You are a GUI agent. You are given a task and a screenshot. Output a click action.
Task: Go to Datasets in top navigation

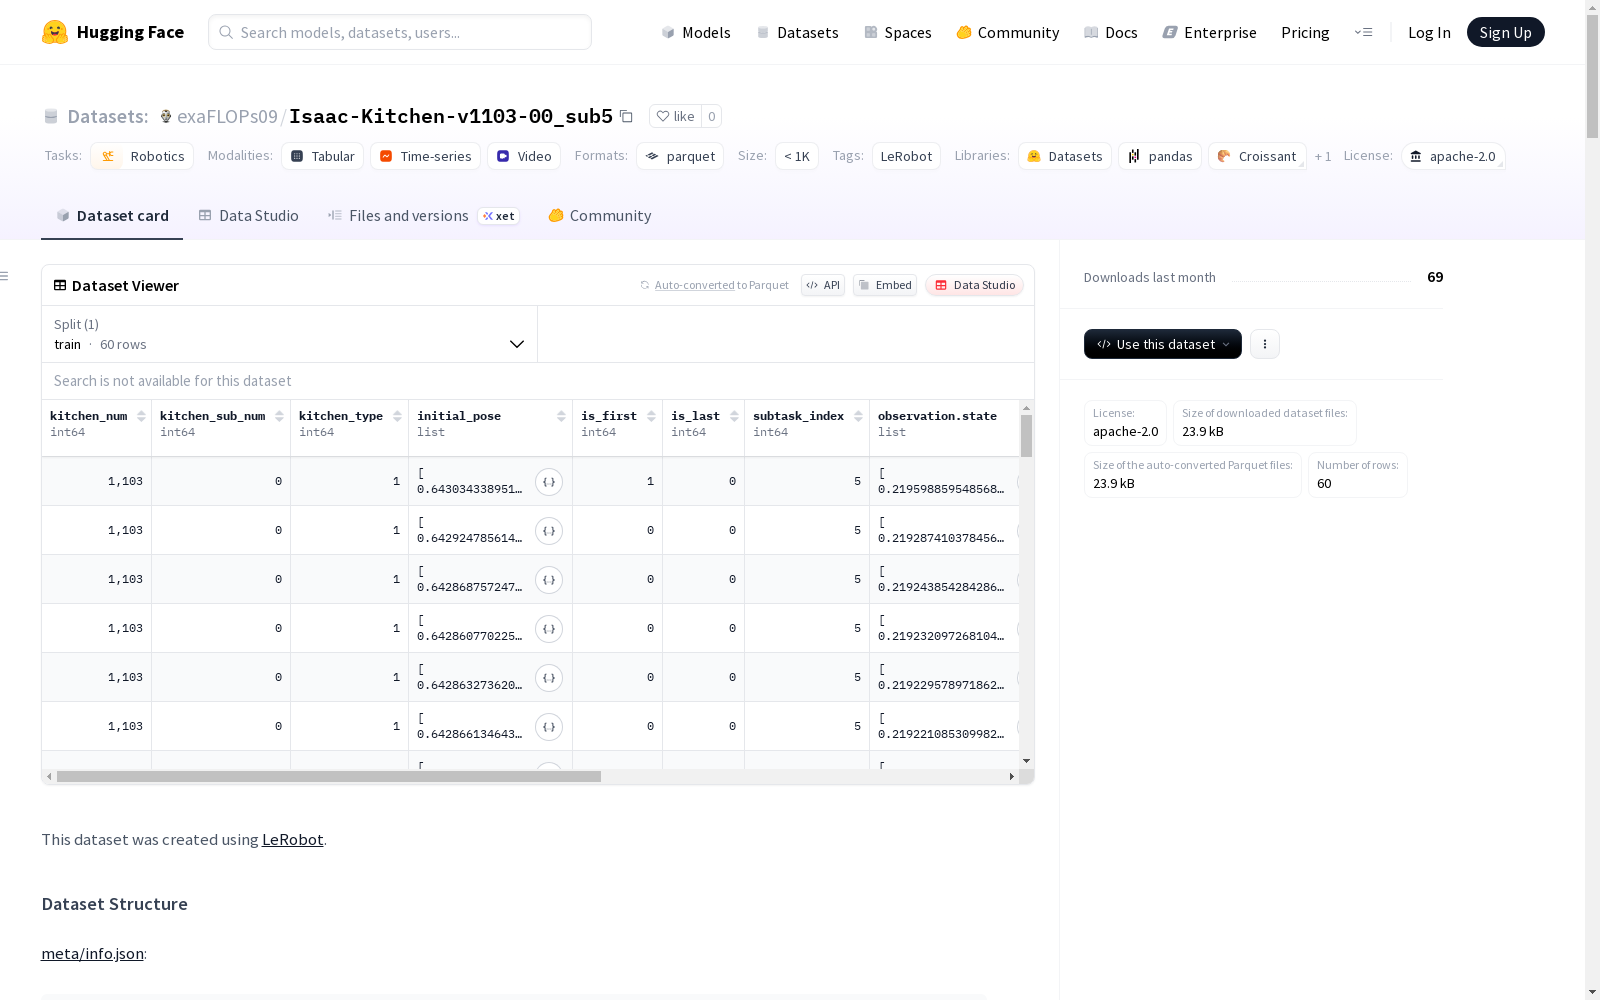coord(797,32)
